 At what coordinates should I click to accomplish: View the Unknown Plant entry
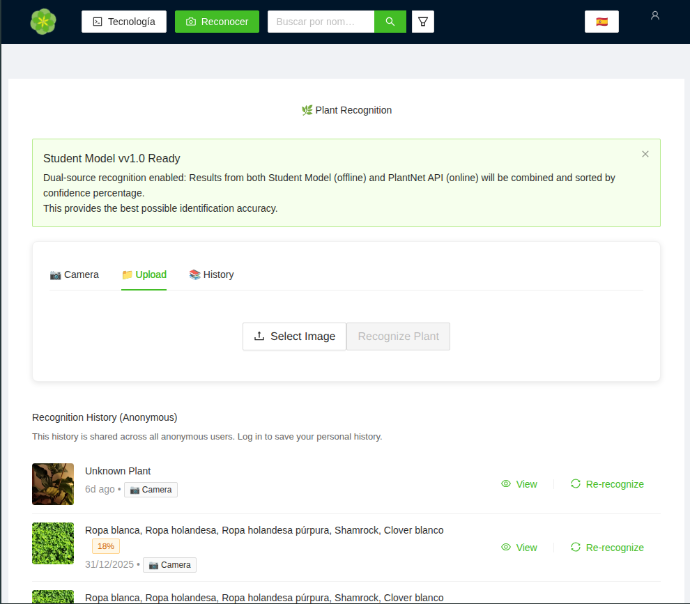(x=519, y=484)
